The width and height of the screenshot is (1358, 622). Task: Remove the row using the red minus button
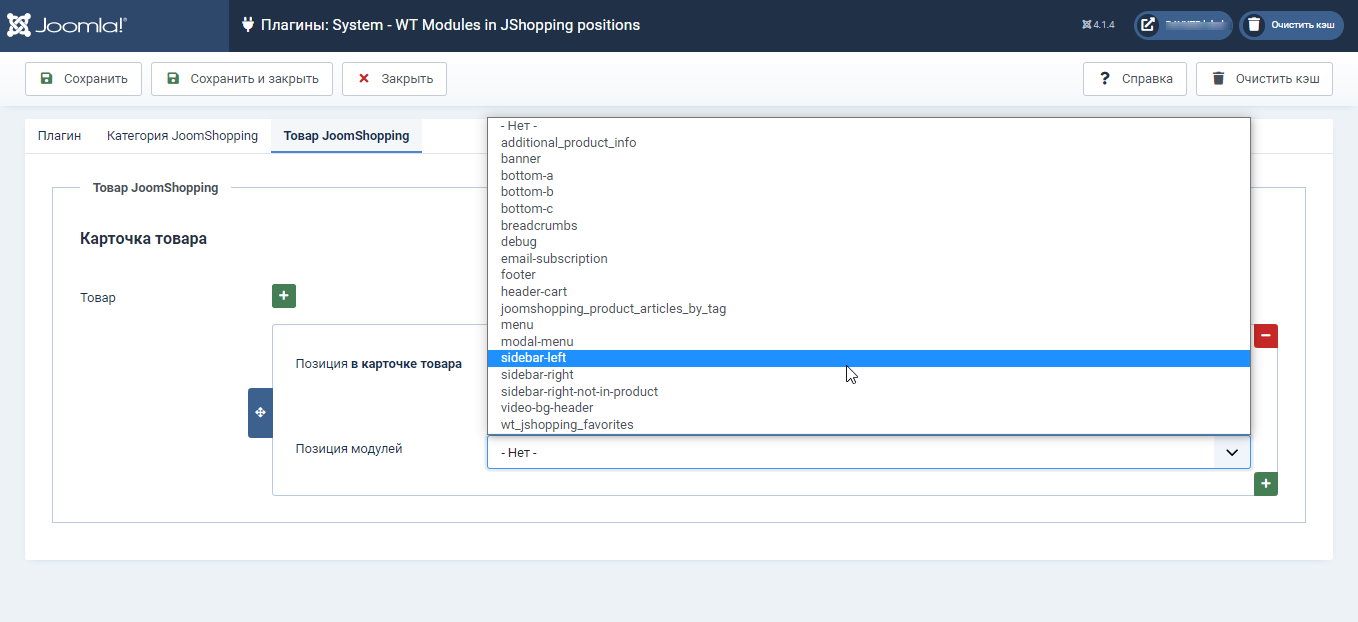(1266, 336)
